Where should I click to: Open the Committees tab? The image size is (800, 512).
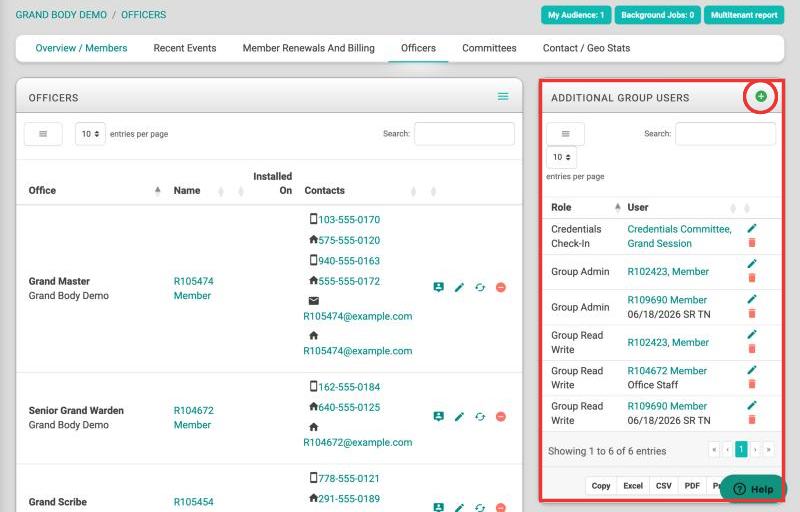pyautogui.click(x=489, y=48)
